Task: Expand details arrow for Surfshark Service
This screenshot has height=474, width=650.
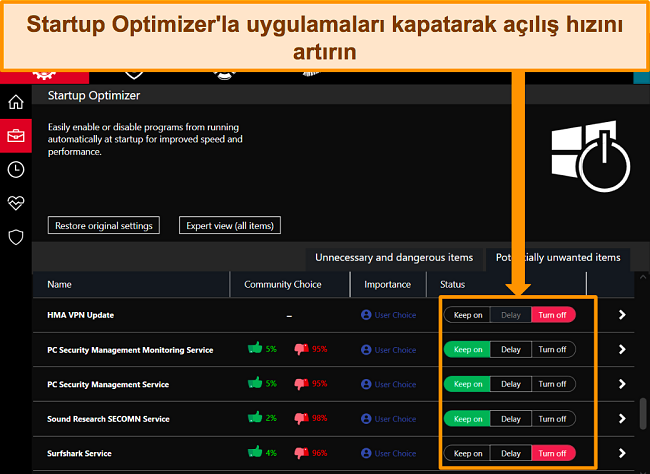Action: [622, 453]
